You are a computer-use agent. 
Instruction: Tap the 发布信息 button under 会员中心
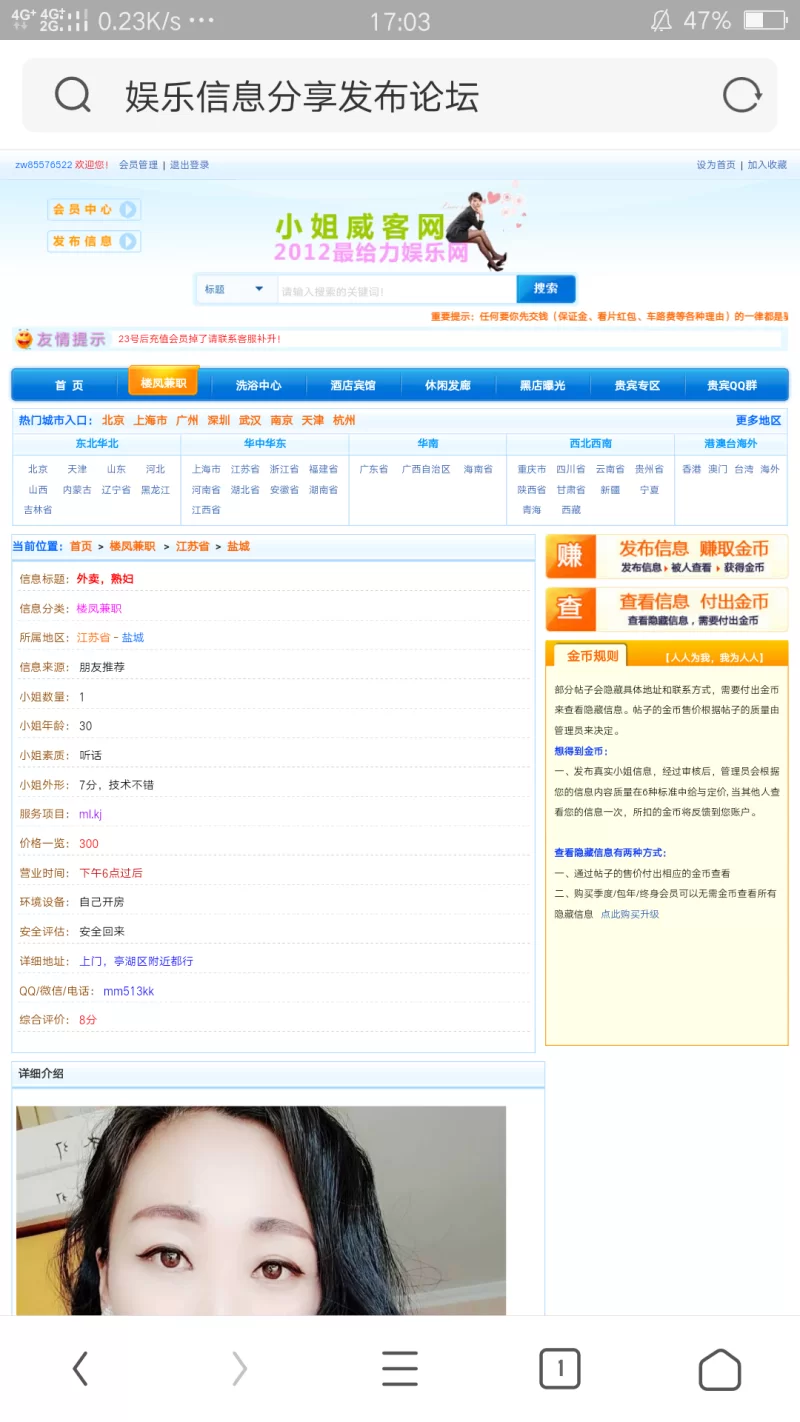pyautogui.click(x=94, y=241)
